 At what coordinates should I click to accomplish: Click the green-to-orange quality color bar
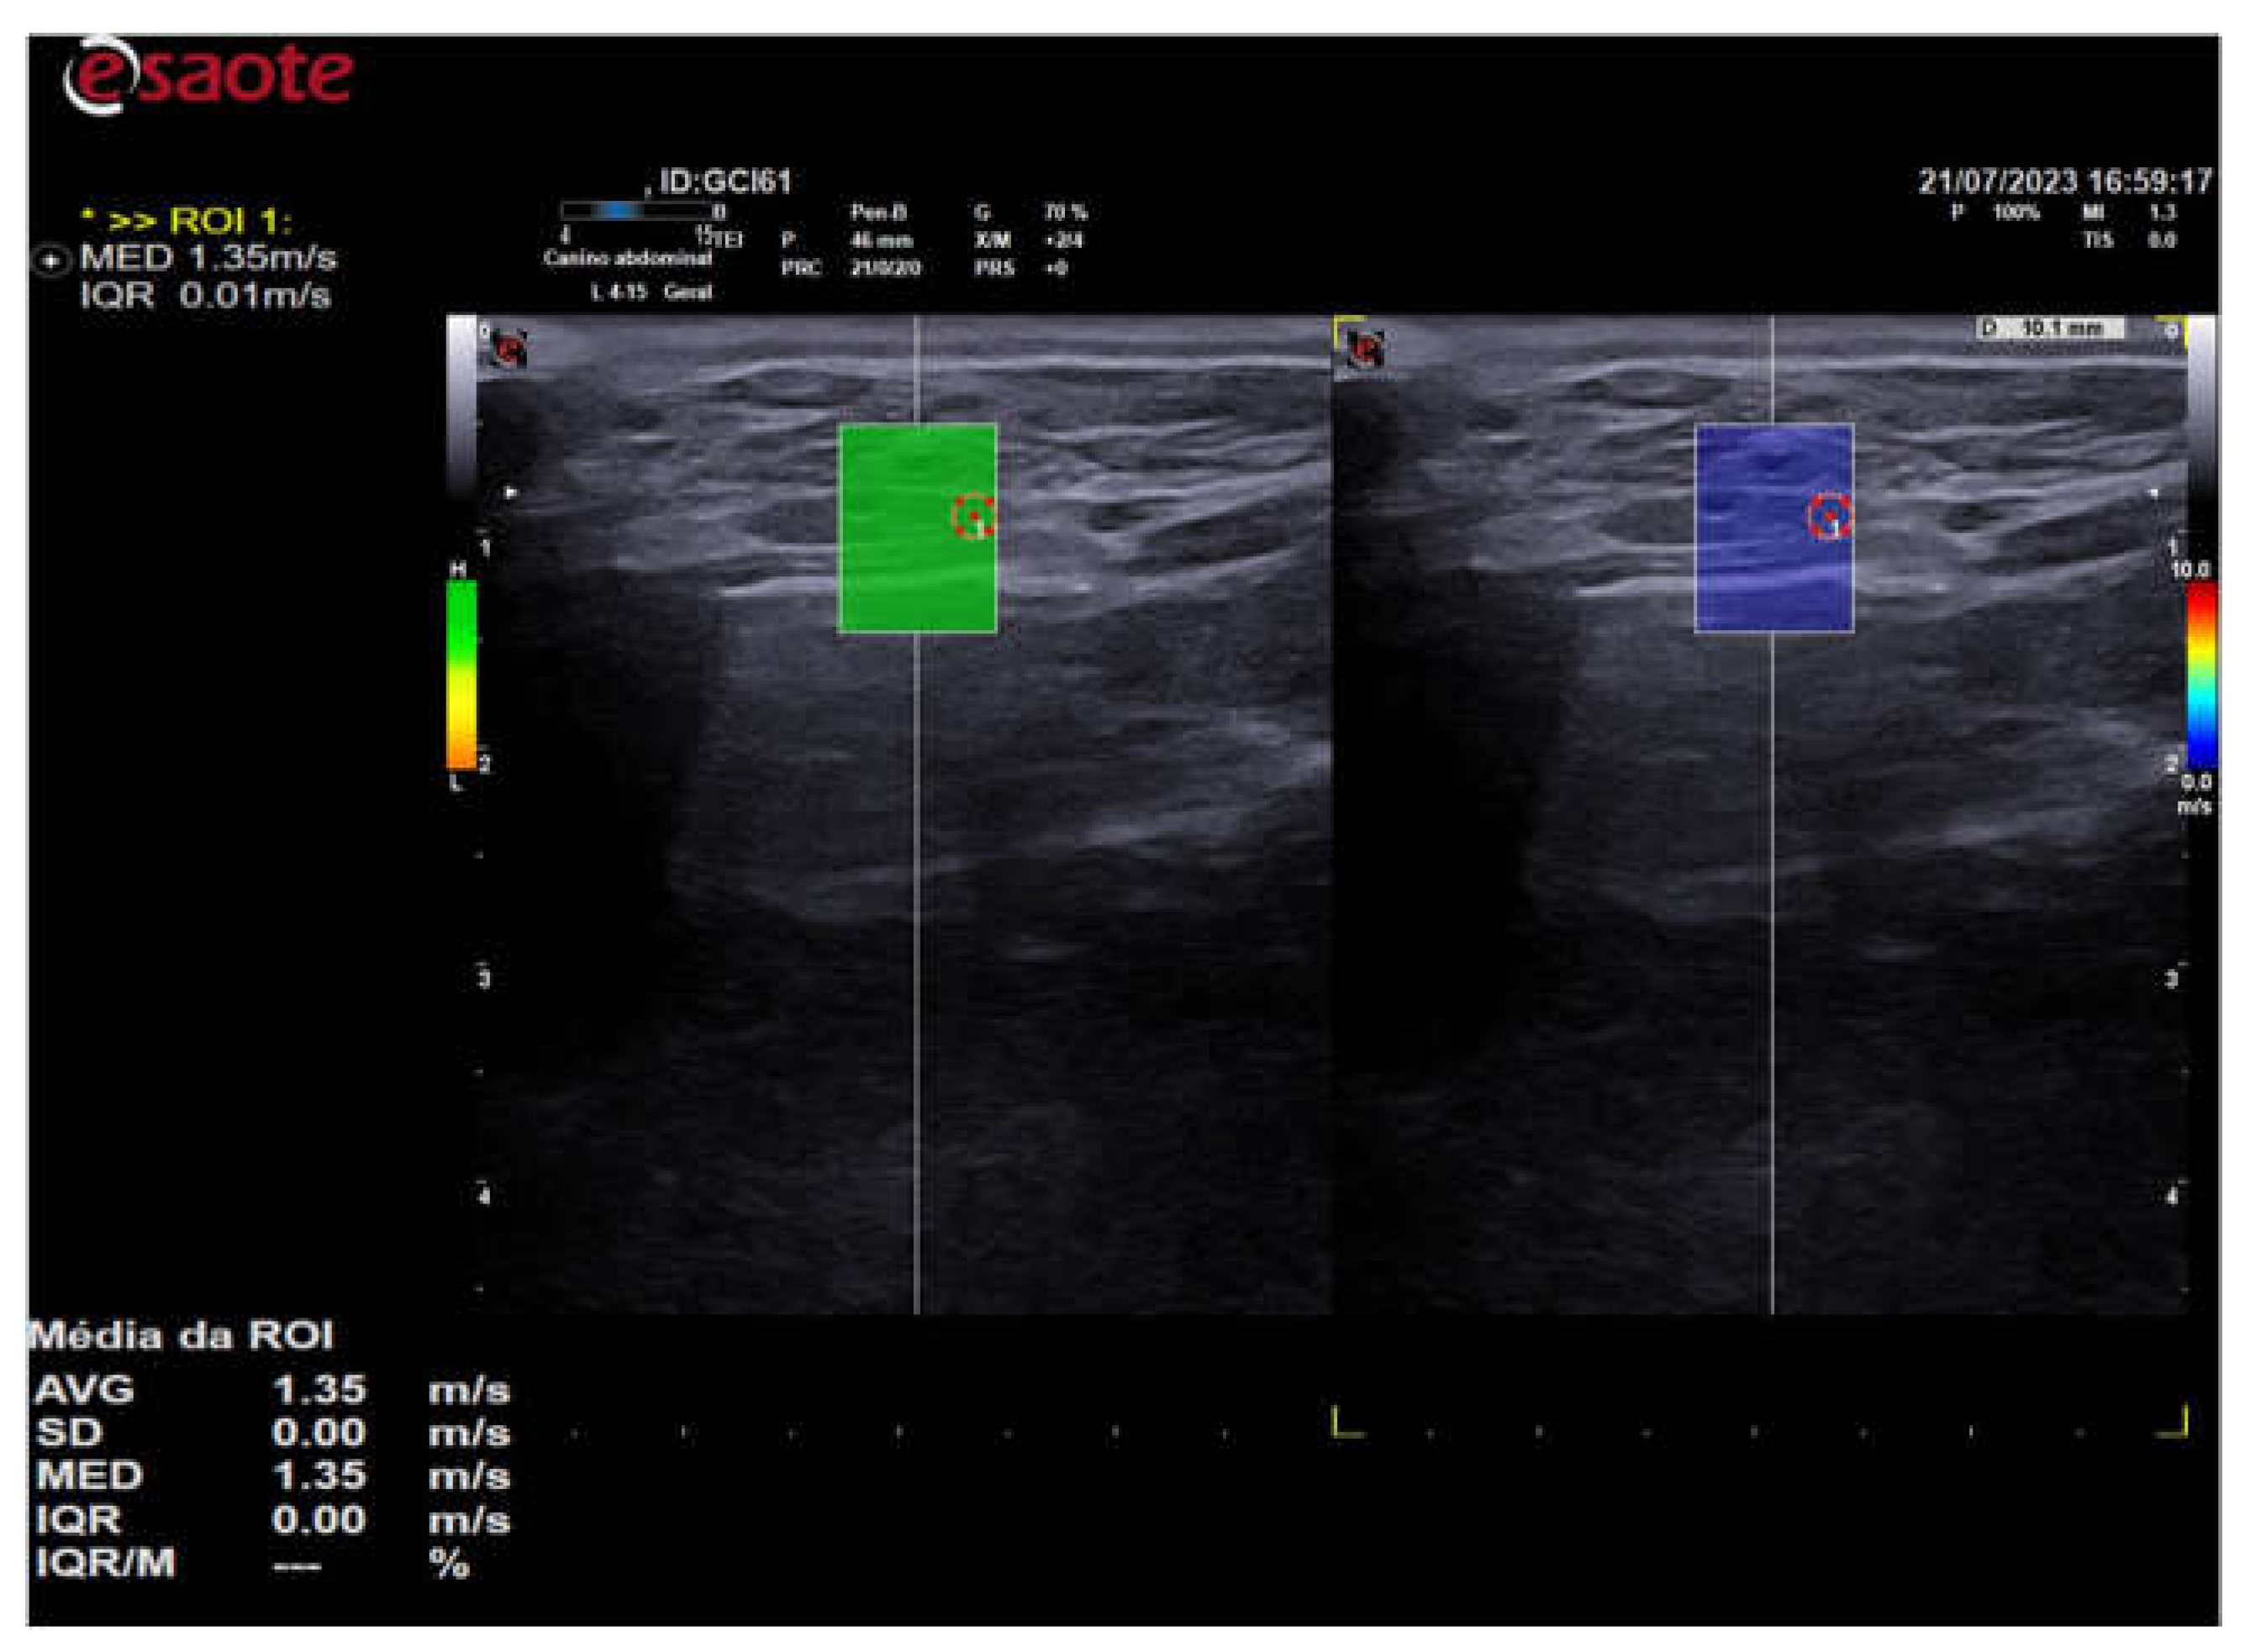click(461, 675)
